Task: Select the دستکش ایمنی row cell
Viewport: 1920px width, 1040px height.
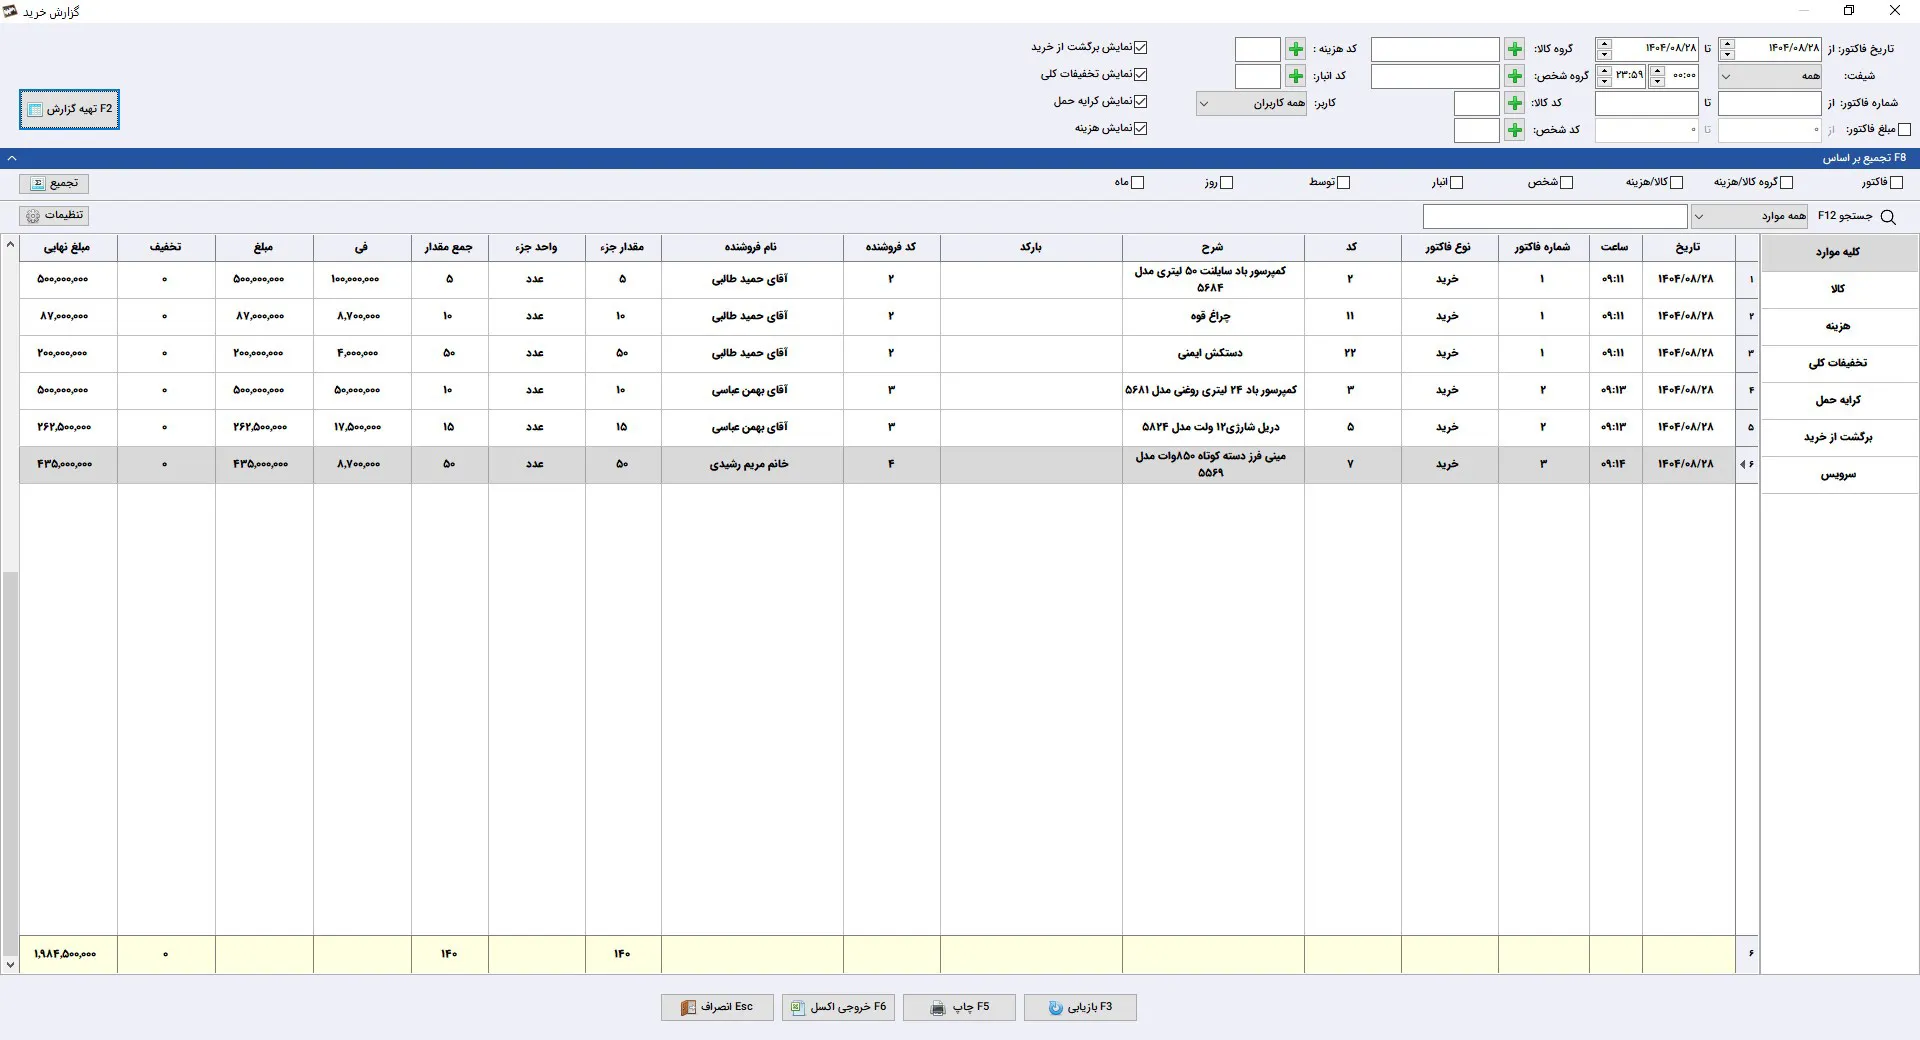Action: click(x=1212, y=353)
